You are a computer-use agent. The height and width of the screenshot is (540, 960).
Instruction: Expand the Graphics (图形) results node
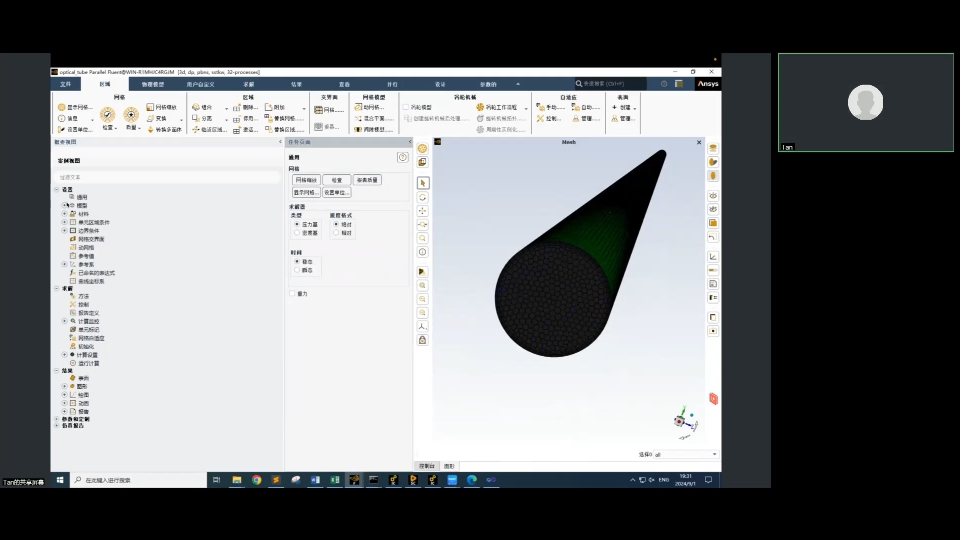(x=64, y=386)
